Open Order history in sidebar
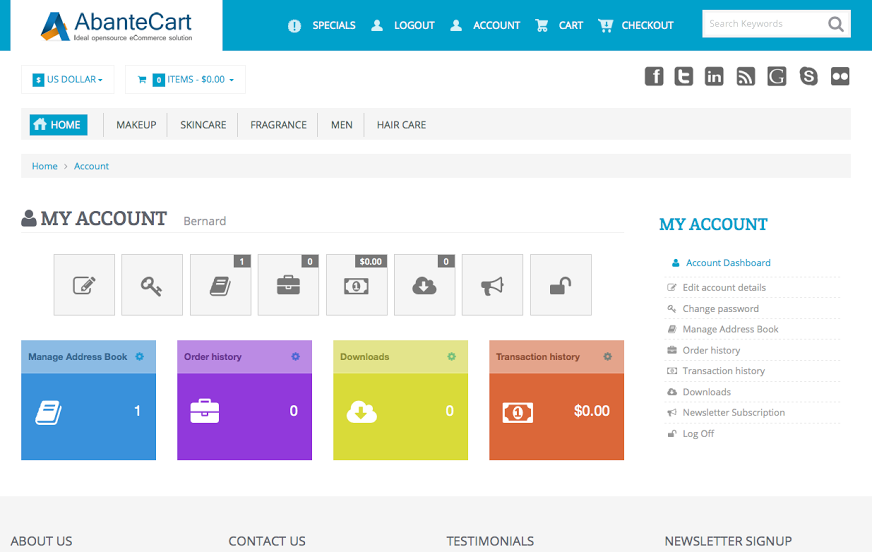Viewport: 872px width, 552px height. tap(711, 350)
